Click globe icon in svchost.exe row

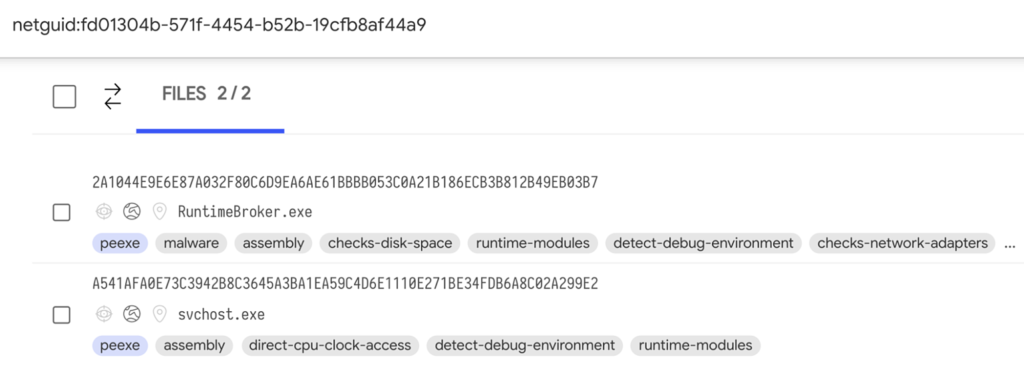point(131,315)
